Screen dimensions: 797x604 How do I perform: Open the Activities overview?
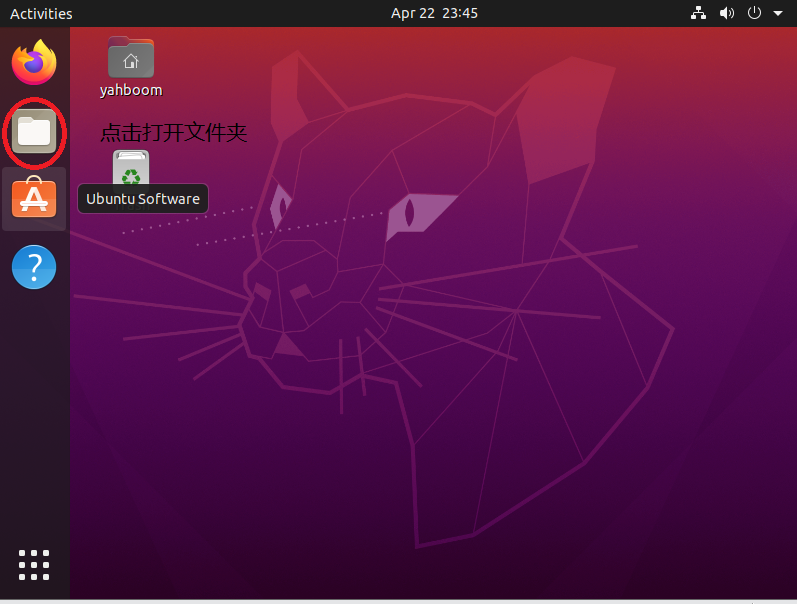tap(41, 13)
